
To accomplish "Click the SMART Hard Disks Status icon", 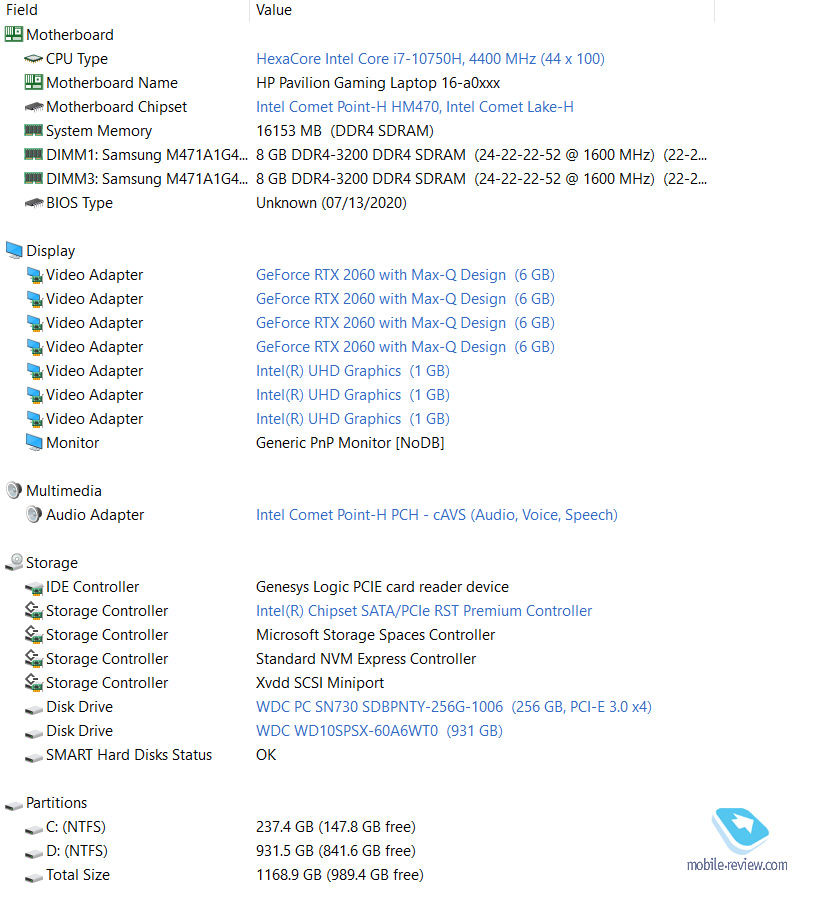I will (34, 757).
